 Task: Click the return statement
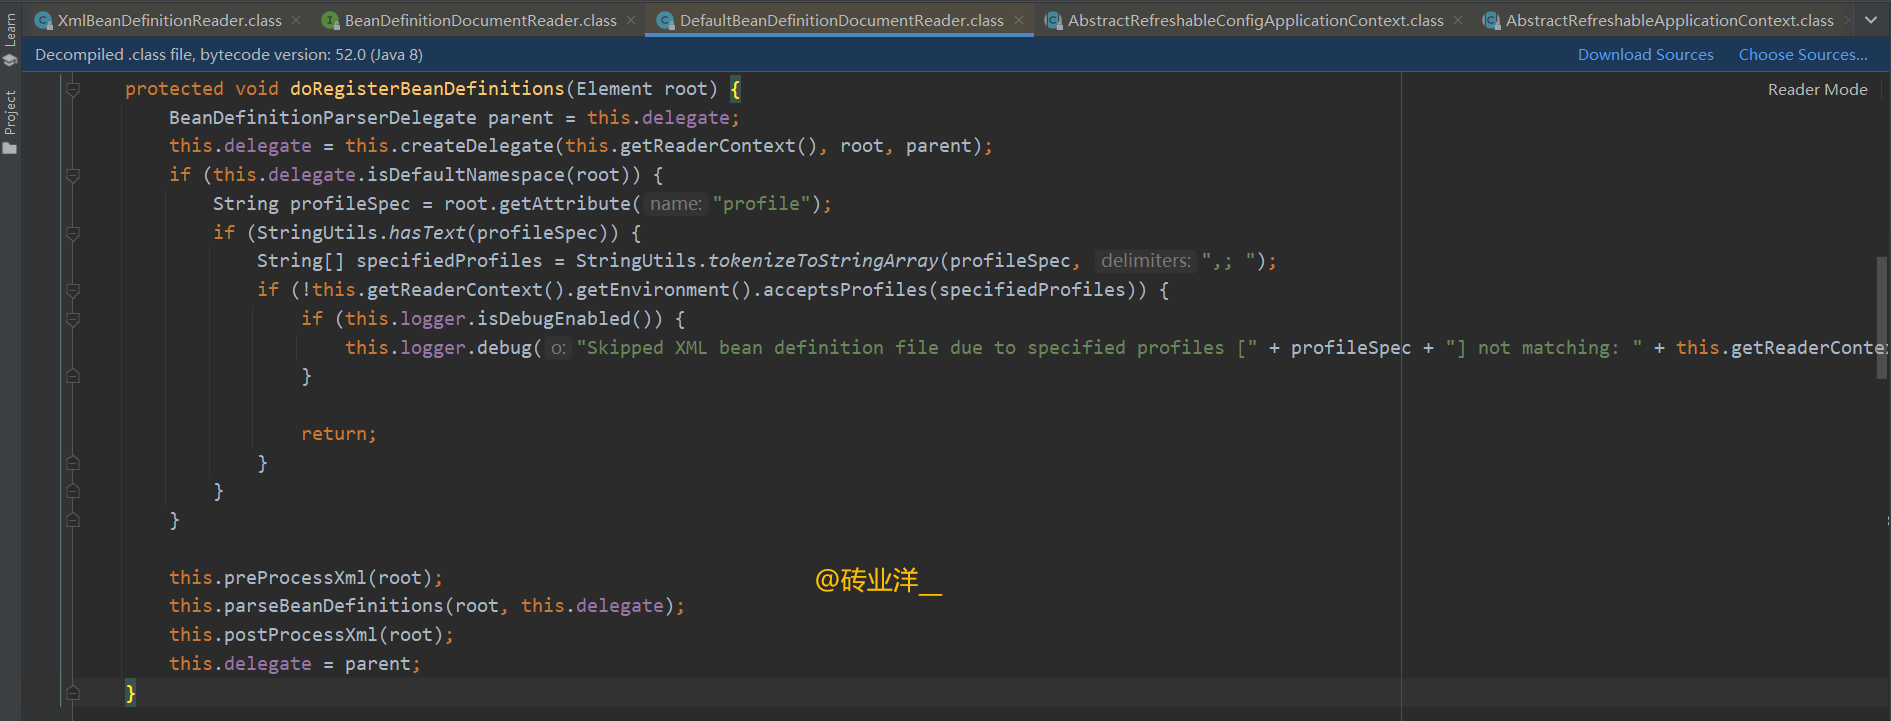coord(339,434)
